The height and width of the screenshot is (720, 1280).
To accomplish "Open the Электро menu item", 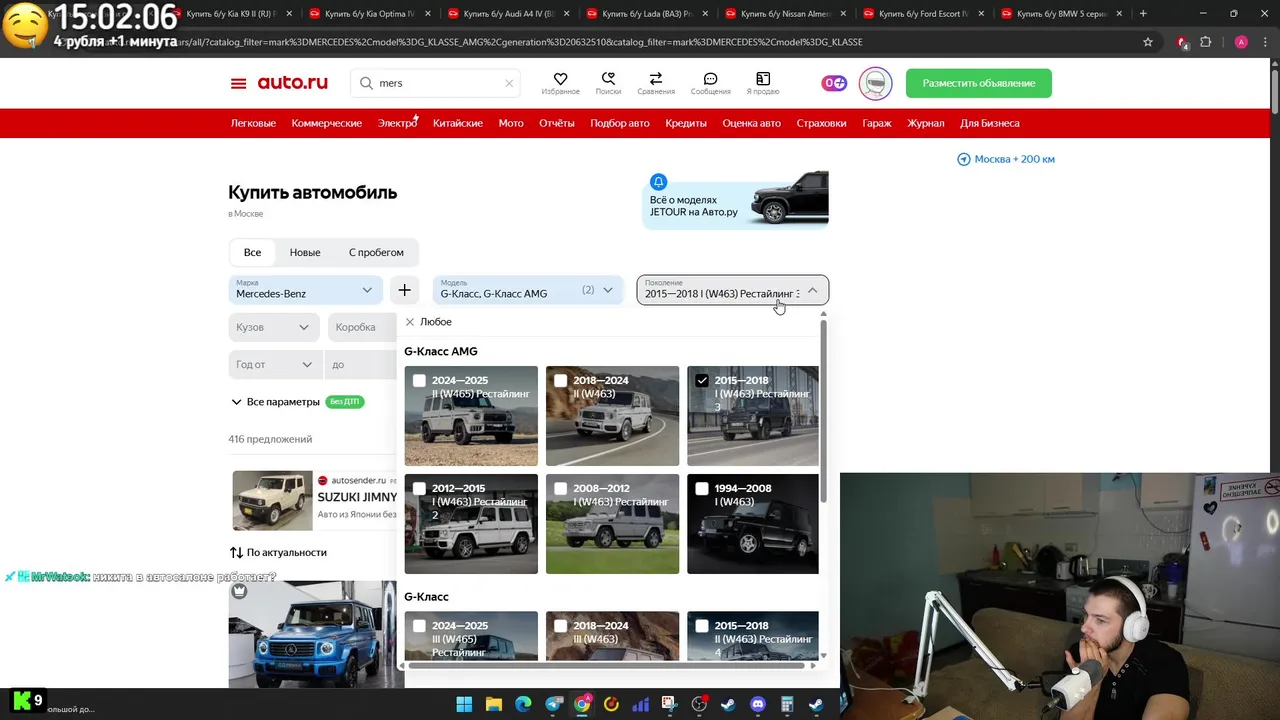I will pos(397,123).
